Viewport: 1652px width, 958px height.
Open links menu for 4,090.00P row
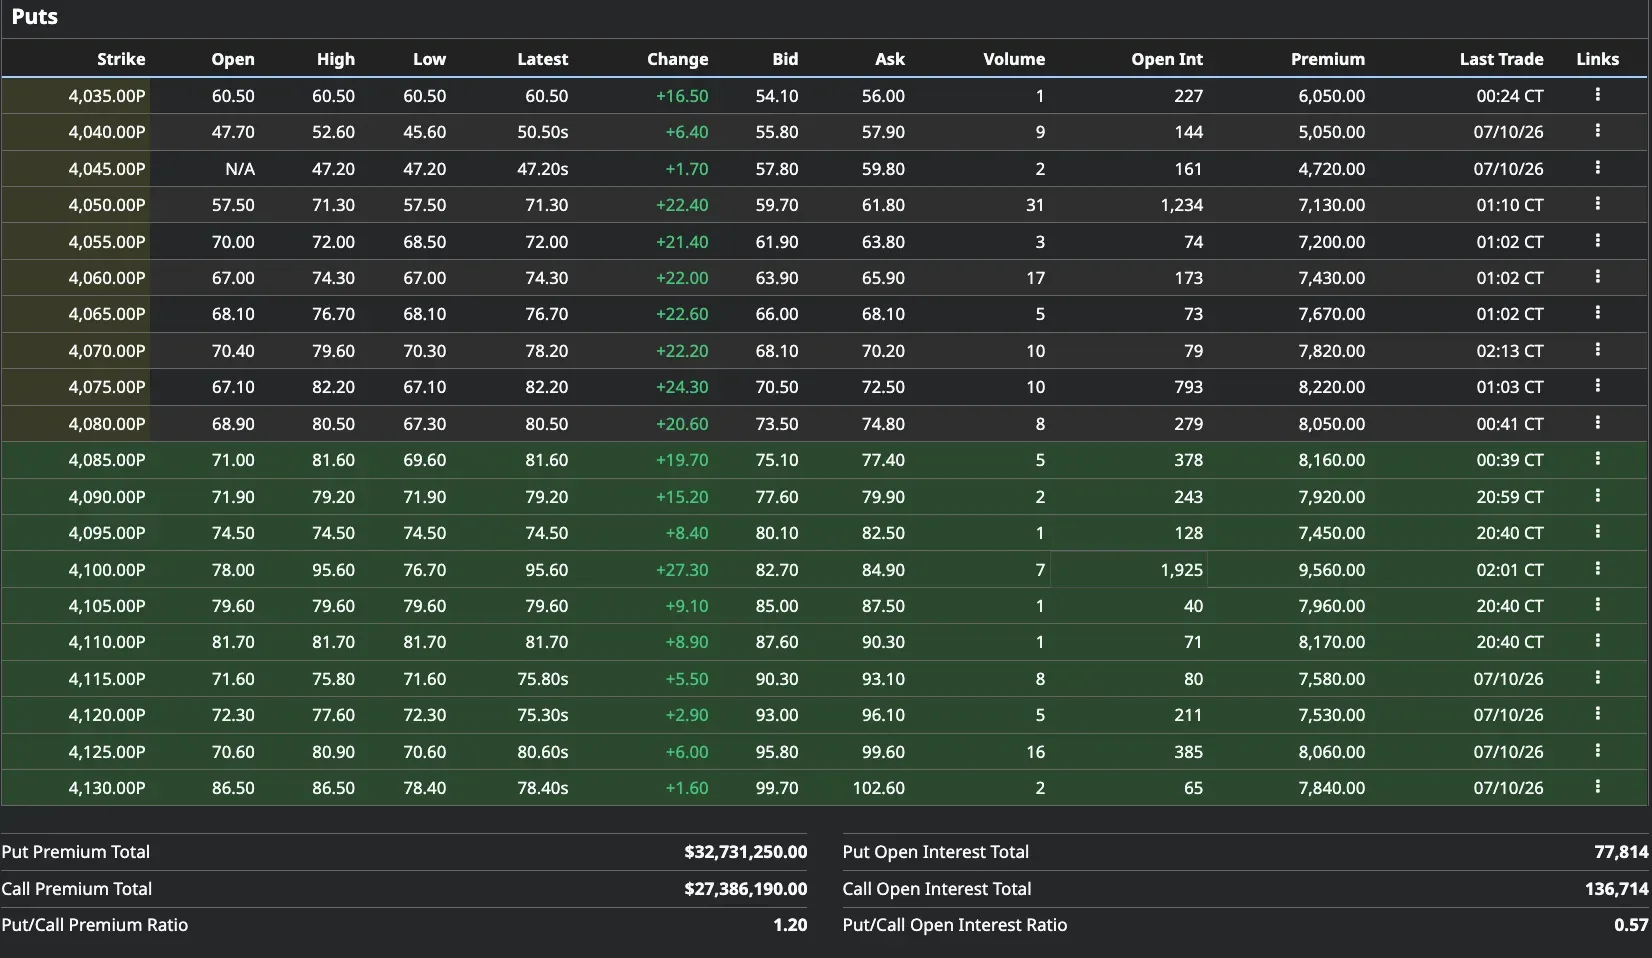pyautogui.click(x=1597, y=496)
